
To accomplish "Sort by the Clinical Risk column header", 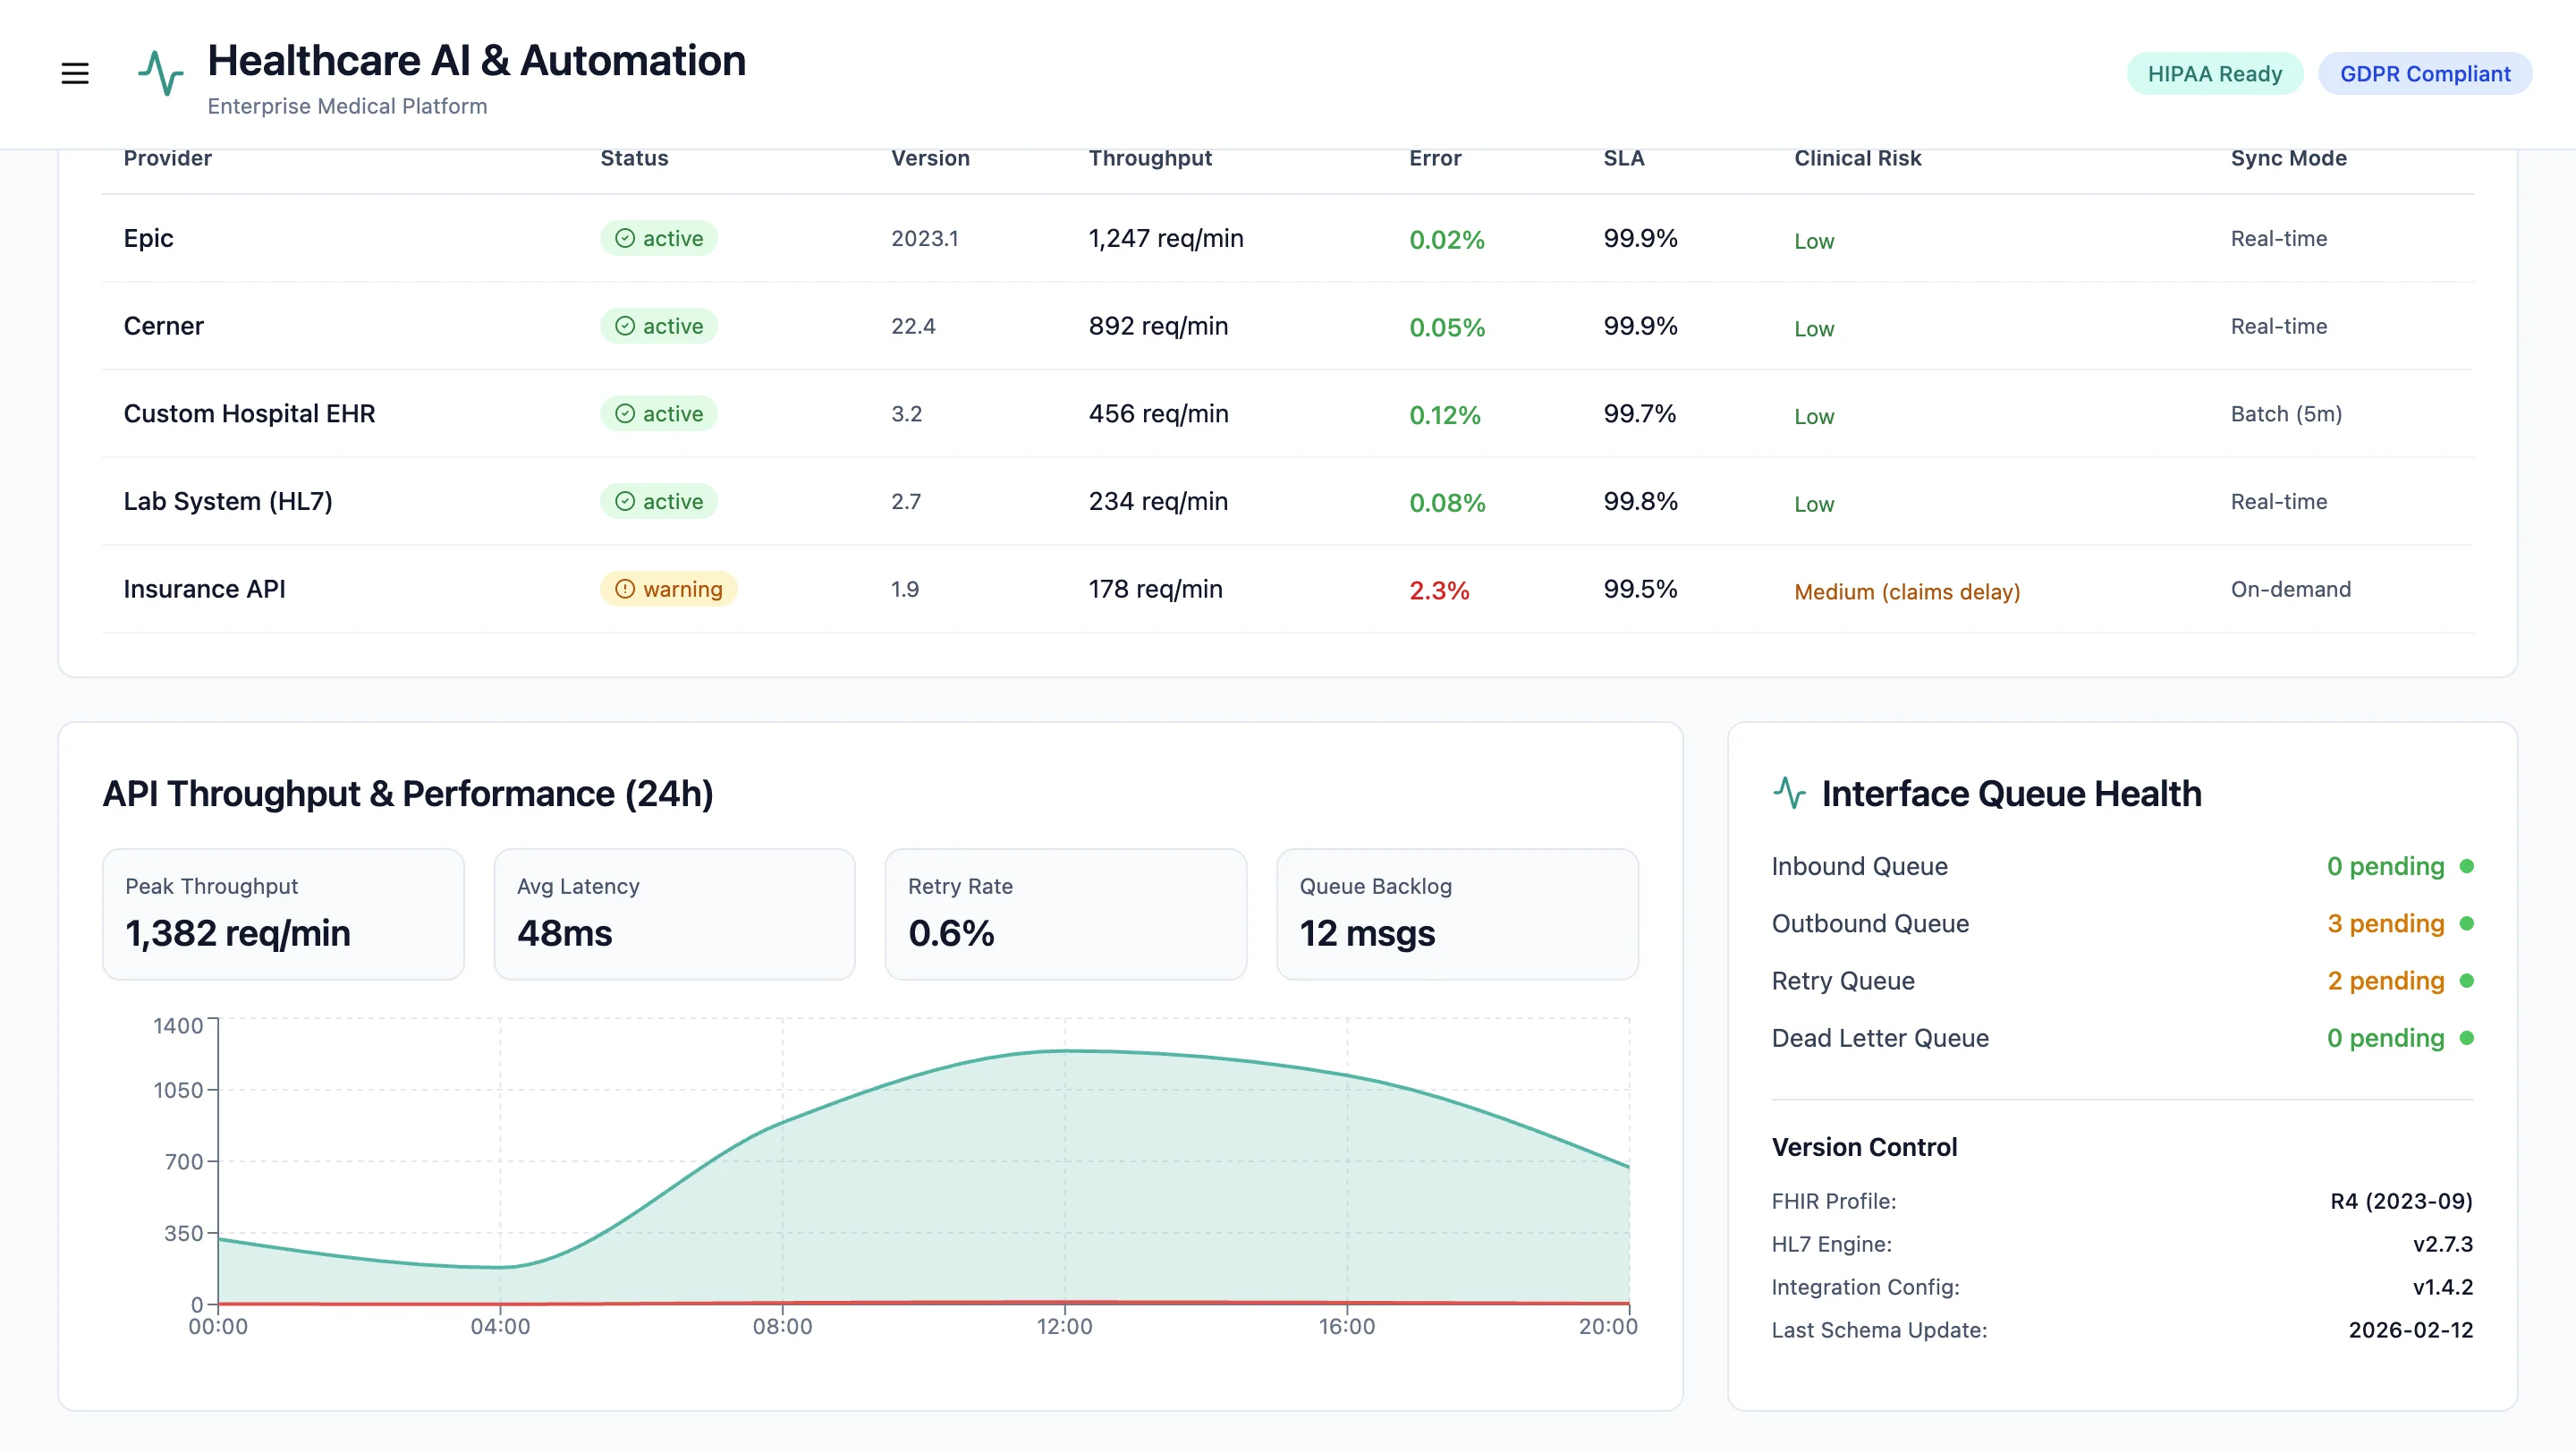I will (1857, 158).
